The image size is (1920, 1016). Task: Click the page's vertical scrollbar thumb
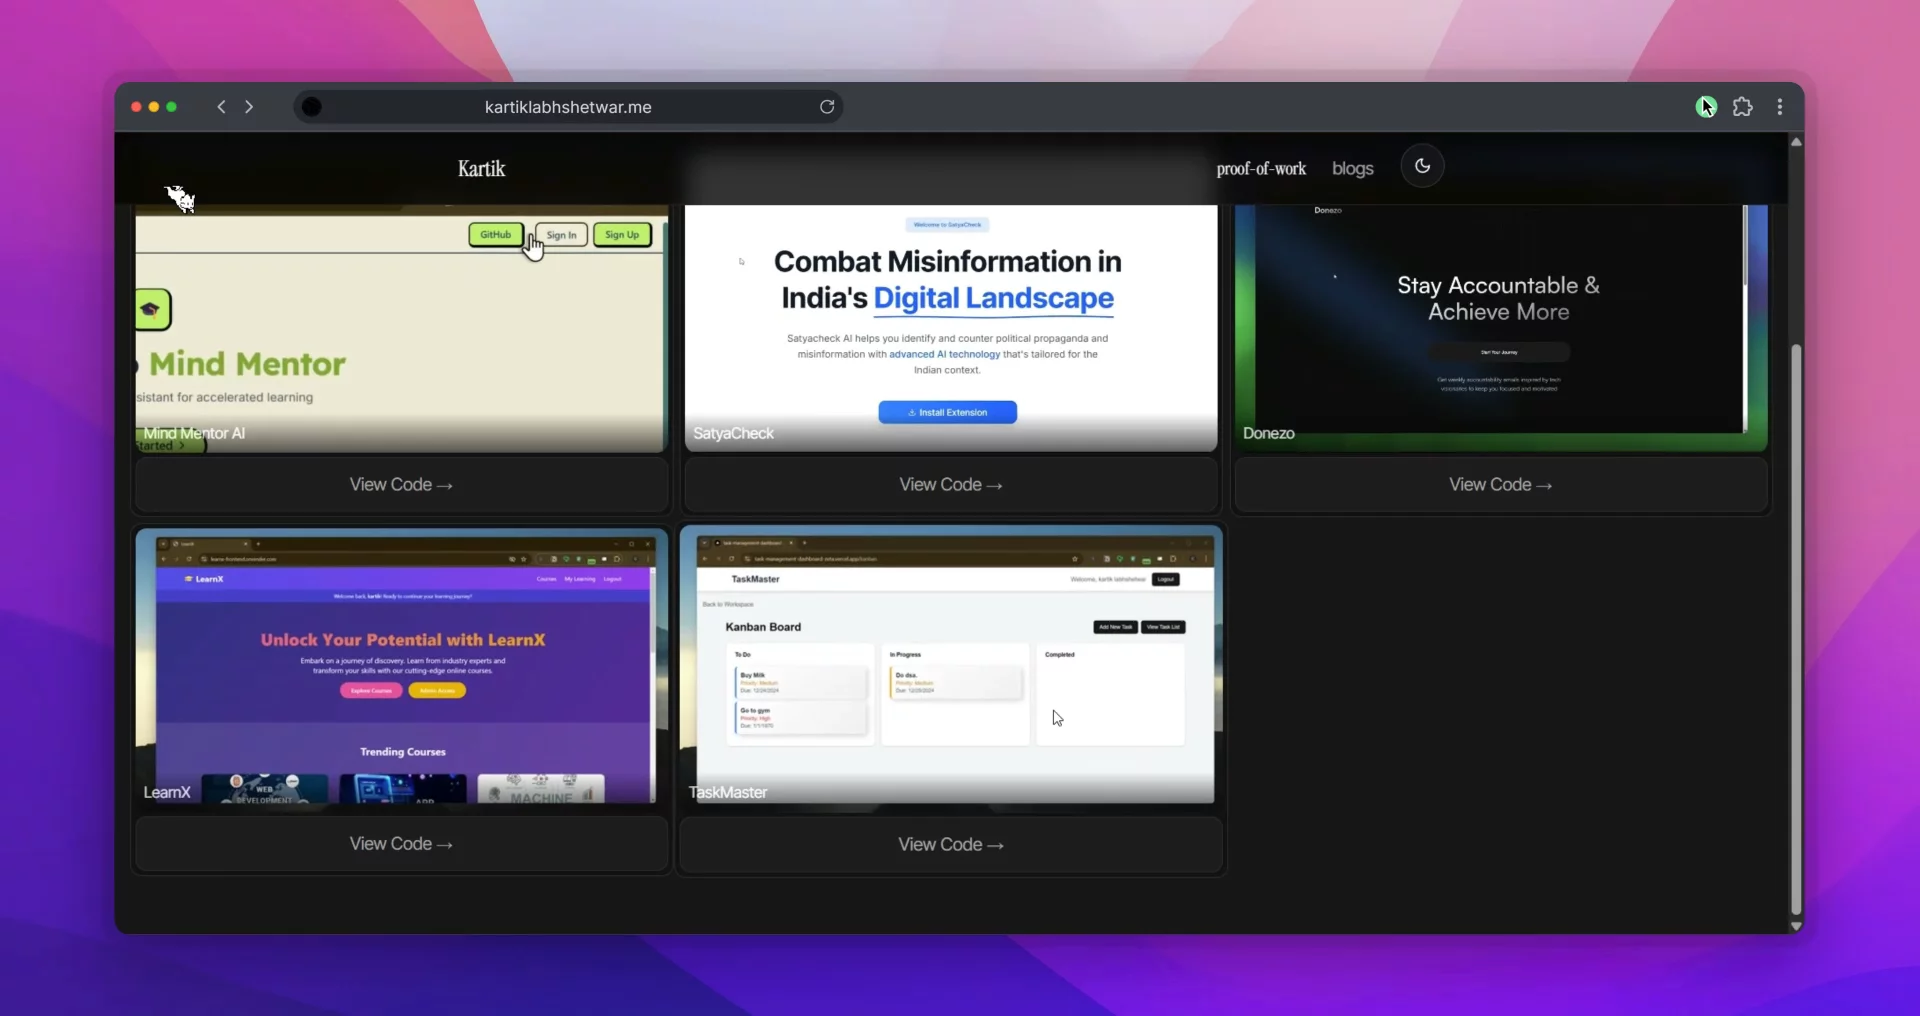[x=1796, y=630]
